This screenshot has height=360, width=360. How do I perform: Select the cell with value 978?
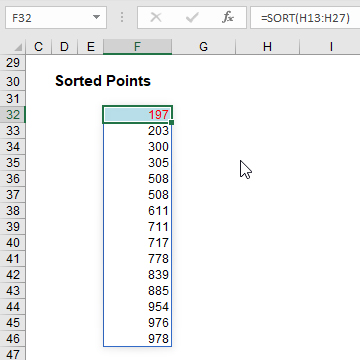(x=137, y=339)
